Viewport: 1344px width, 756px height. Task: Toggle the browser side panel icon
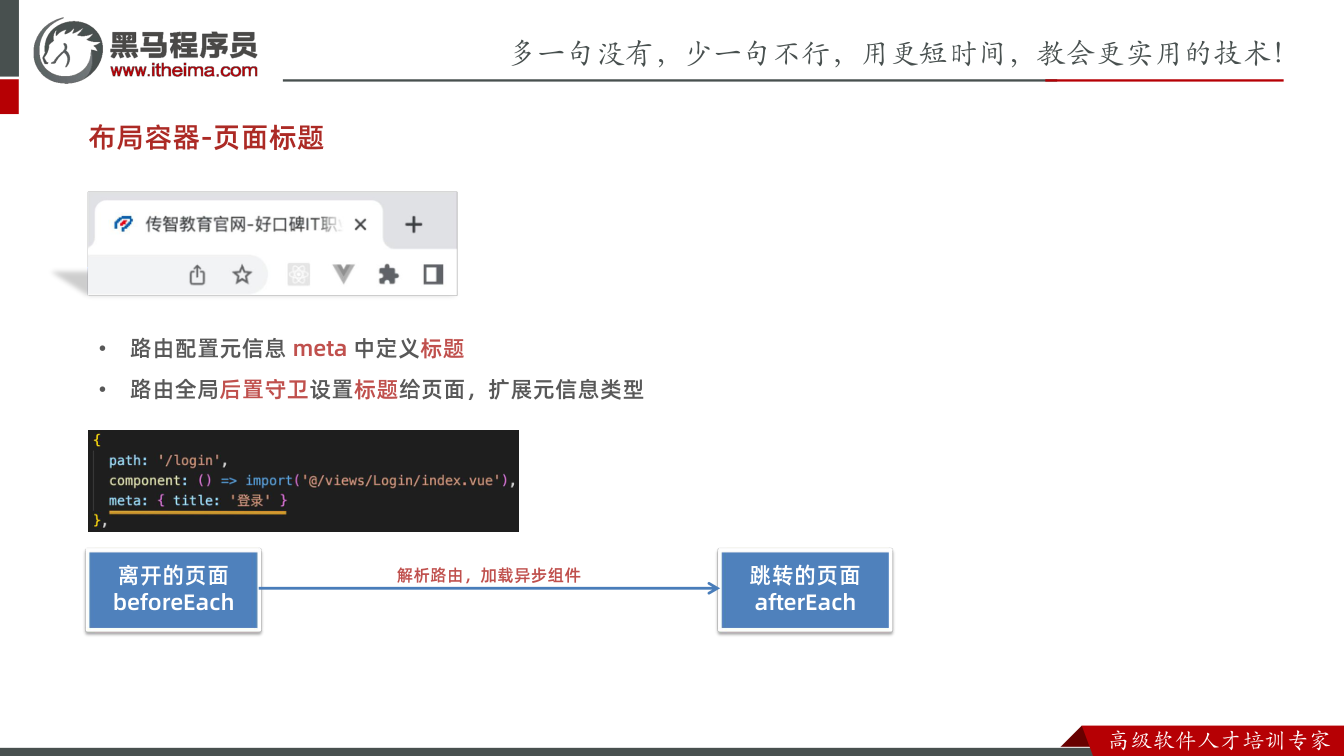[x=433, y=274]
